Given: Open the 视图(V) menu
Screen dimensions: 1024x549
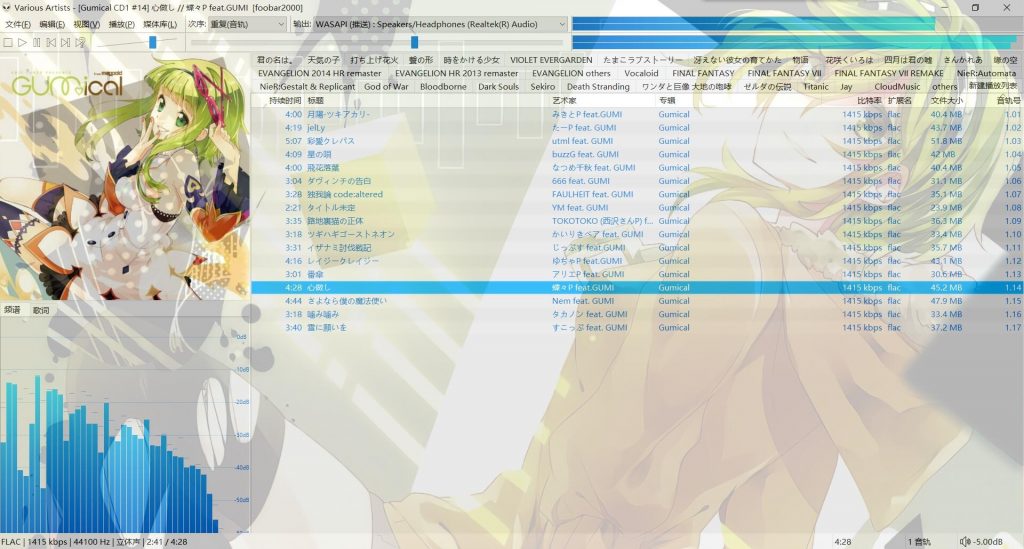Looking at the screenshot, I should 86,24.
